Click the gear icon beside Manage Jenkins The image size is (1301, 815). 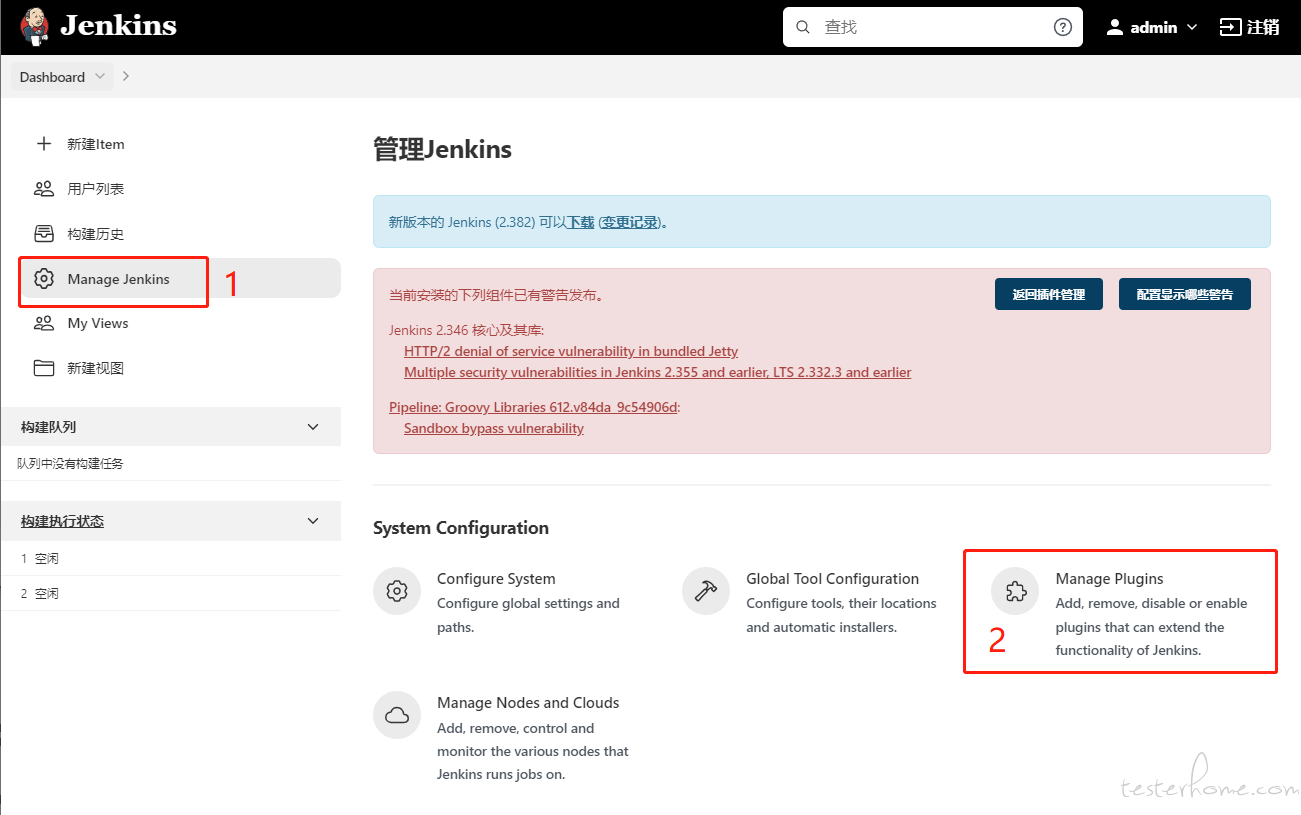click(44, 279)
